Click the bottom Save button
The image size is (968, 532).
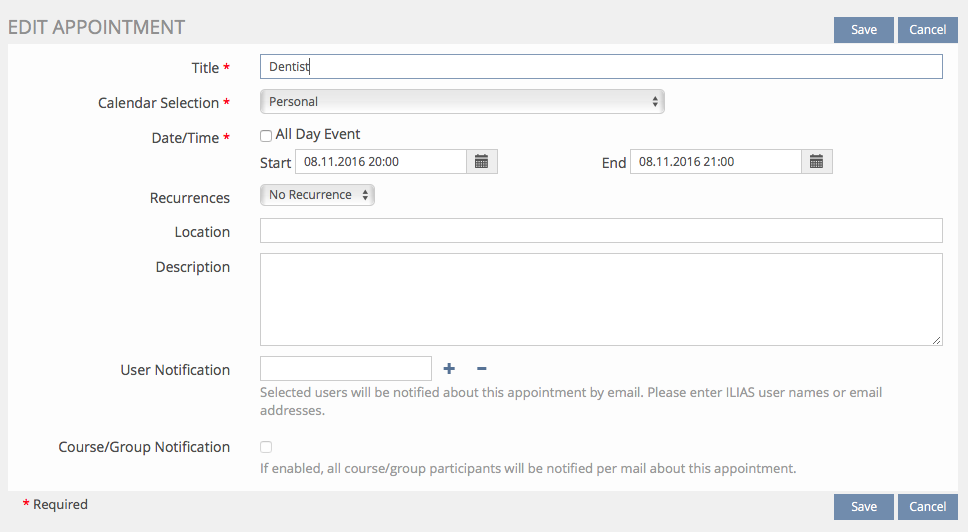coord(863,507)
